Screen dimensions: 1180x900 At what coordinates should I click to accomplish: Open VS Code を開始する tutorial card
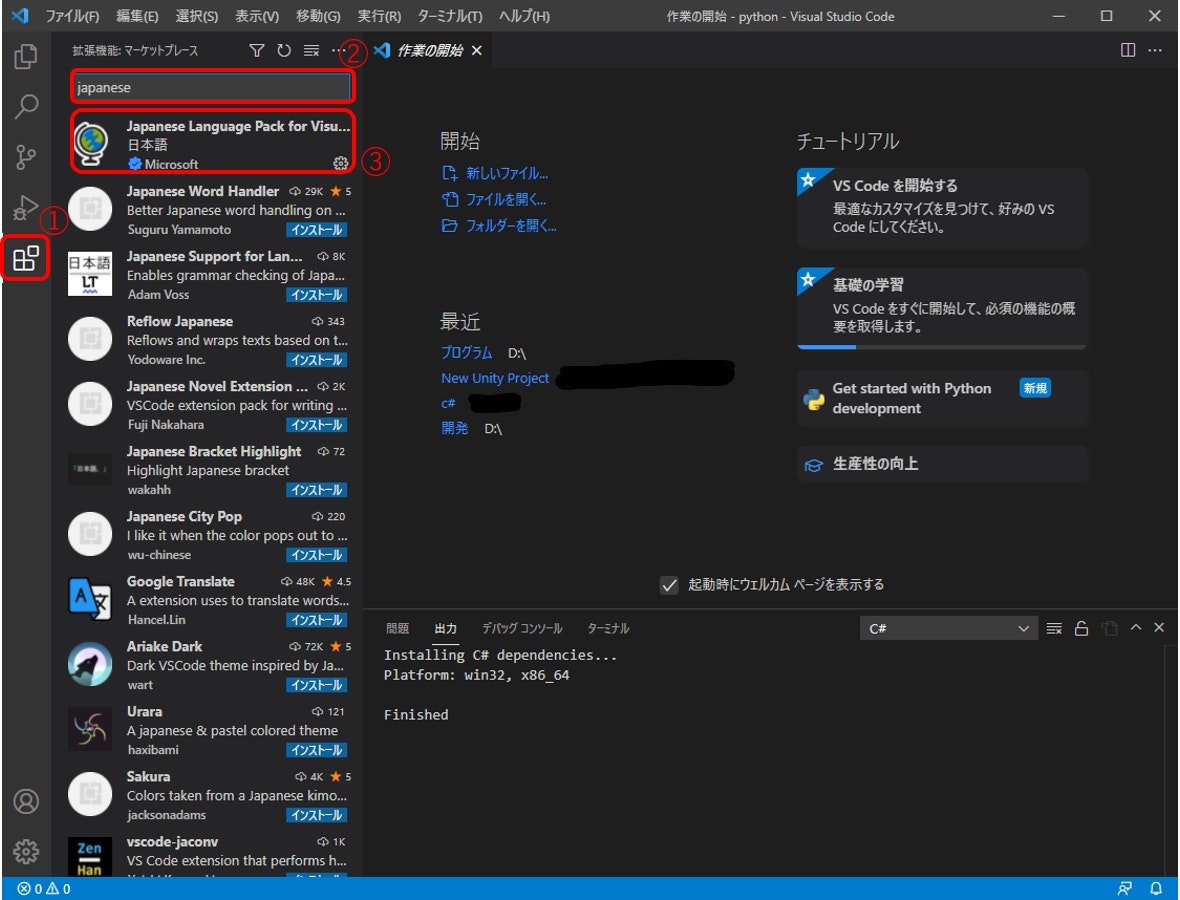[x=943, y=208]
